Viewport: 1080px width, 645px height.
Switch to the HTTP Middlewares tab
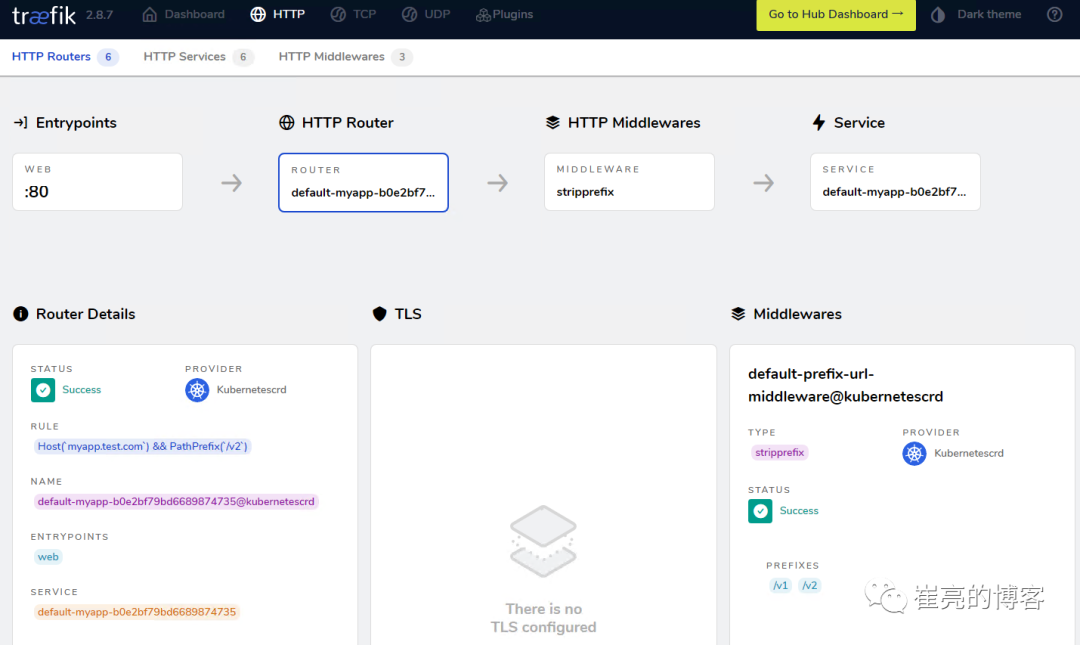tap(345, 57)
